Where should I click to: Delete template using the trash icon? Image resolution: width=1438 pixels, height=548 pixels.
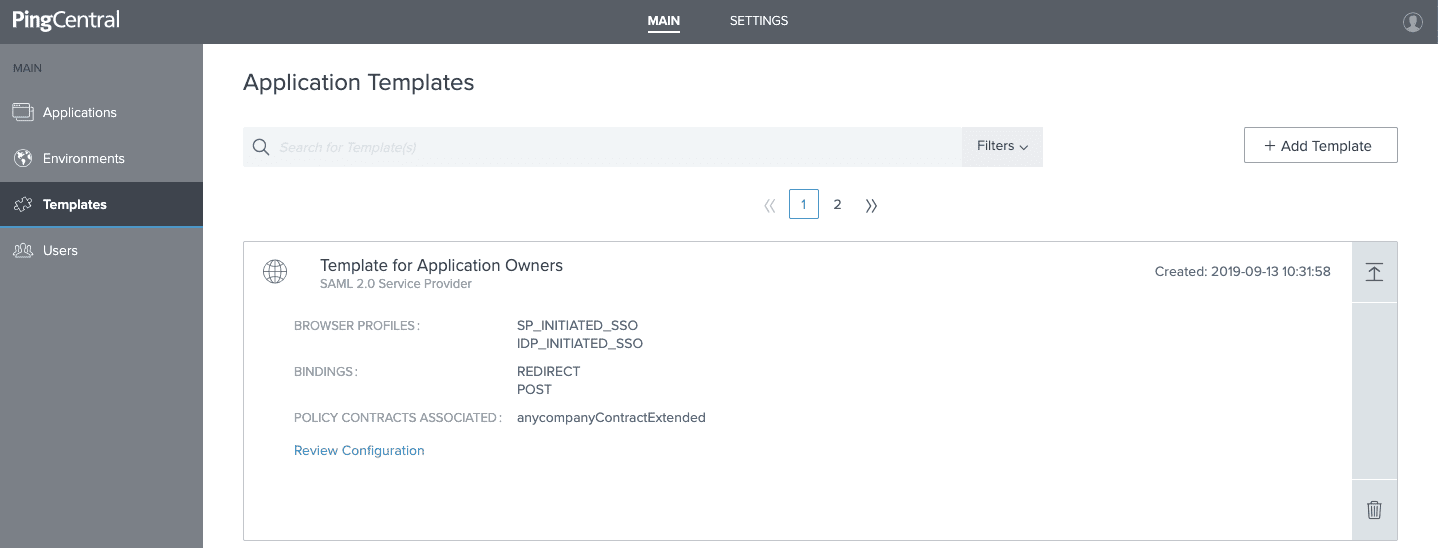pyautogui.click(x=1374, y=510)
